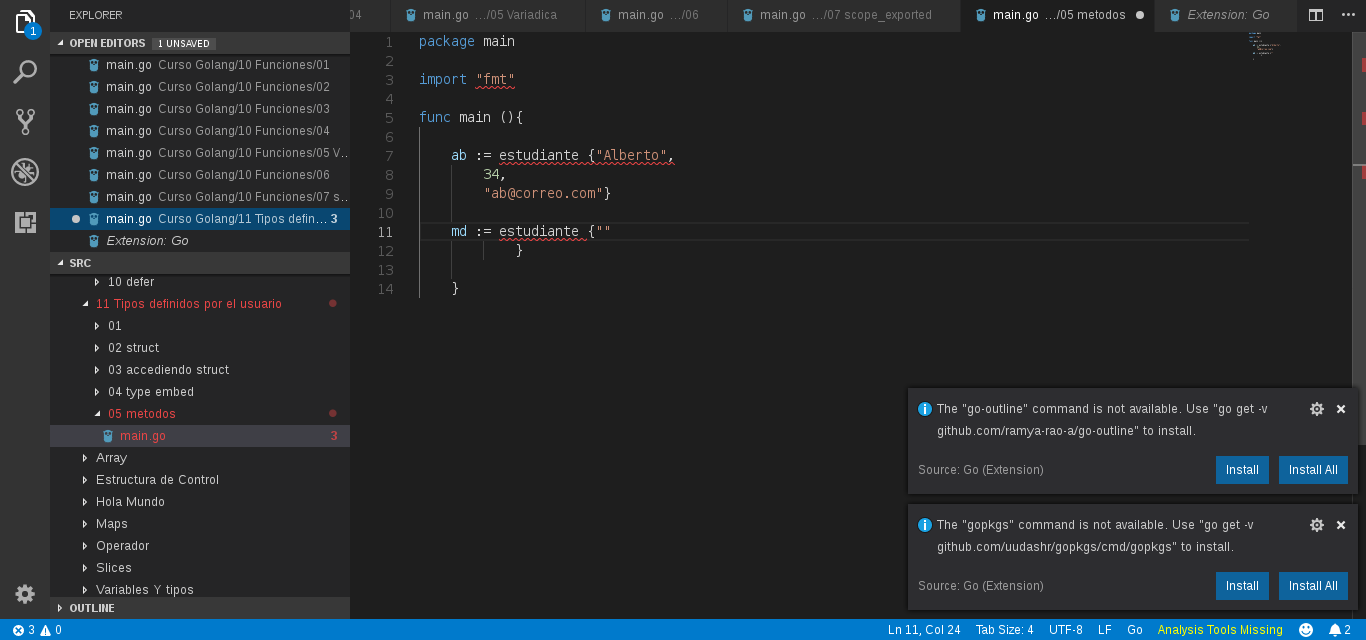Open Extension: Go in open editors list
The height and width of the screenshot is (640, 1366).
click(x=200, y=241)
